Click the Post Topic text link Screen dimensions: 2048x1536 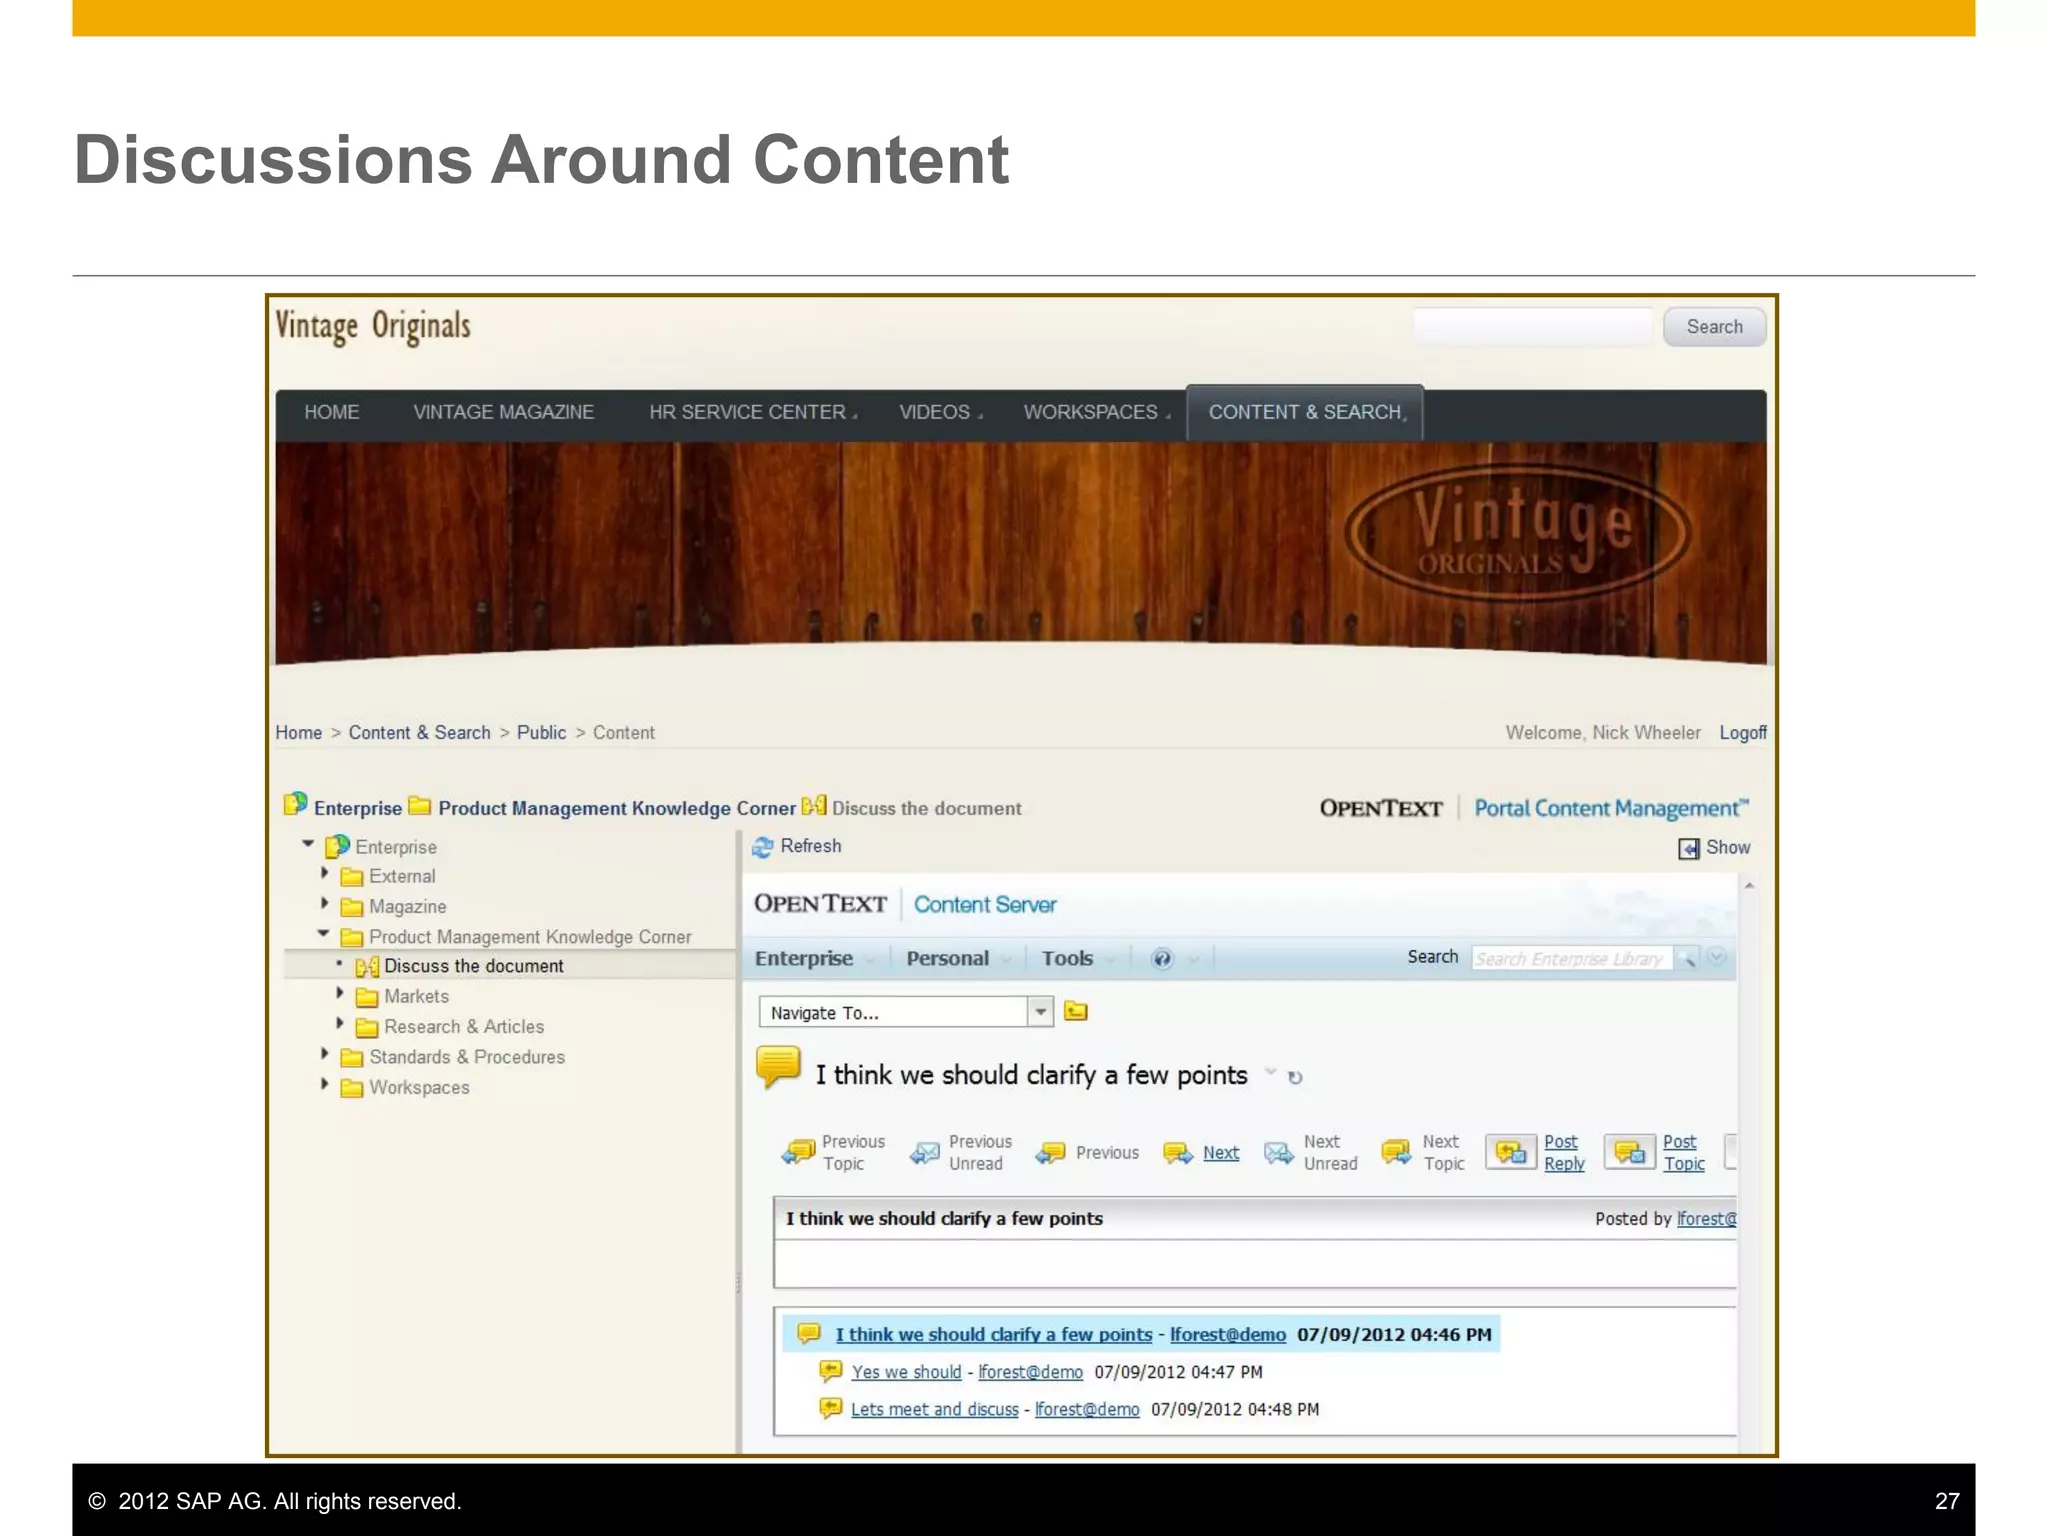1684,1153
